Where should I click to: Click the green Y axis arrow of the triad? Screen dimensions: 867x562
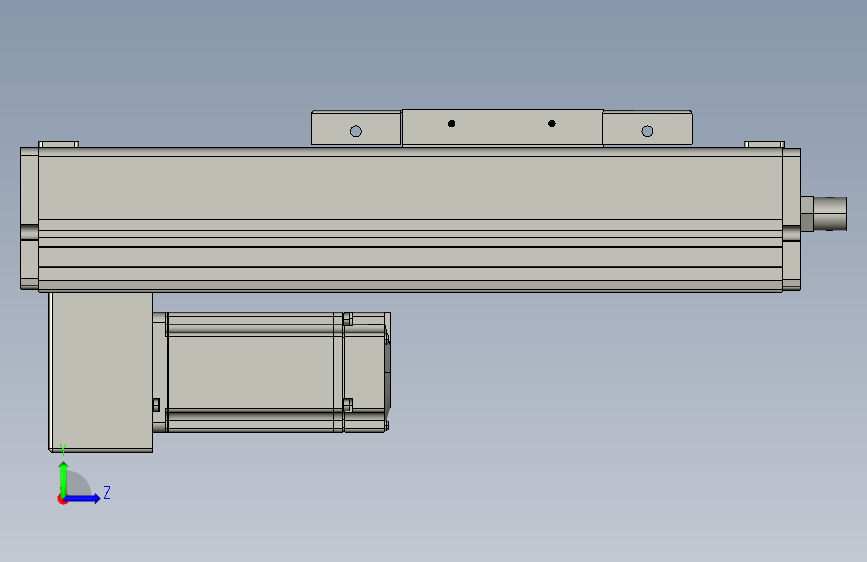[64, 479]
